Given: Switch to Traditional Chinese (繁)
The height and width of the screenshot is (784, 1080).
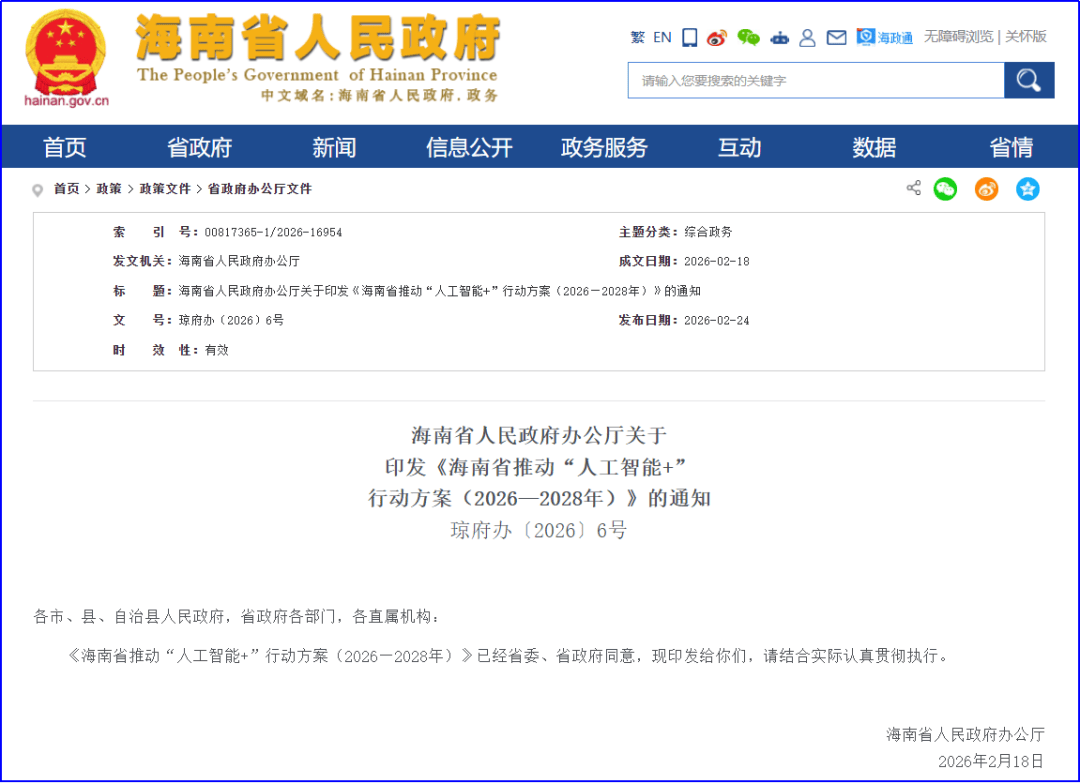Looking at the screenshot, I should coord(638,38).
